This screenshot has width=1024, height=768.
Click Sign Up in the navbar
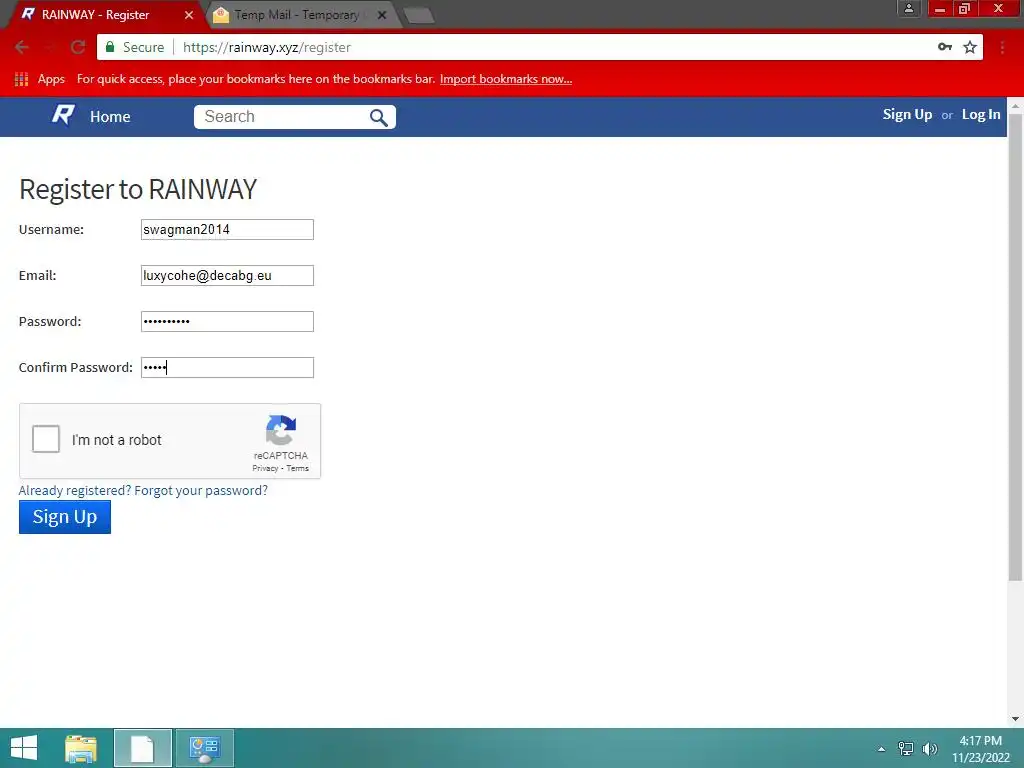pyautogui.click(x=907, y=114)
